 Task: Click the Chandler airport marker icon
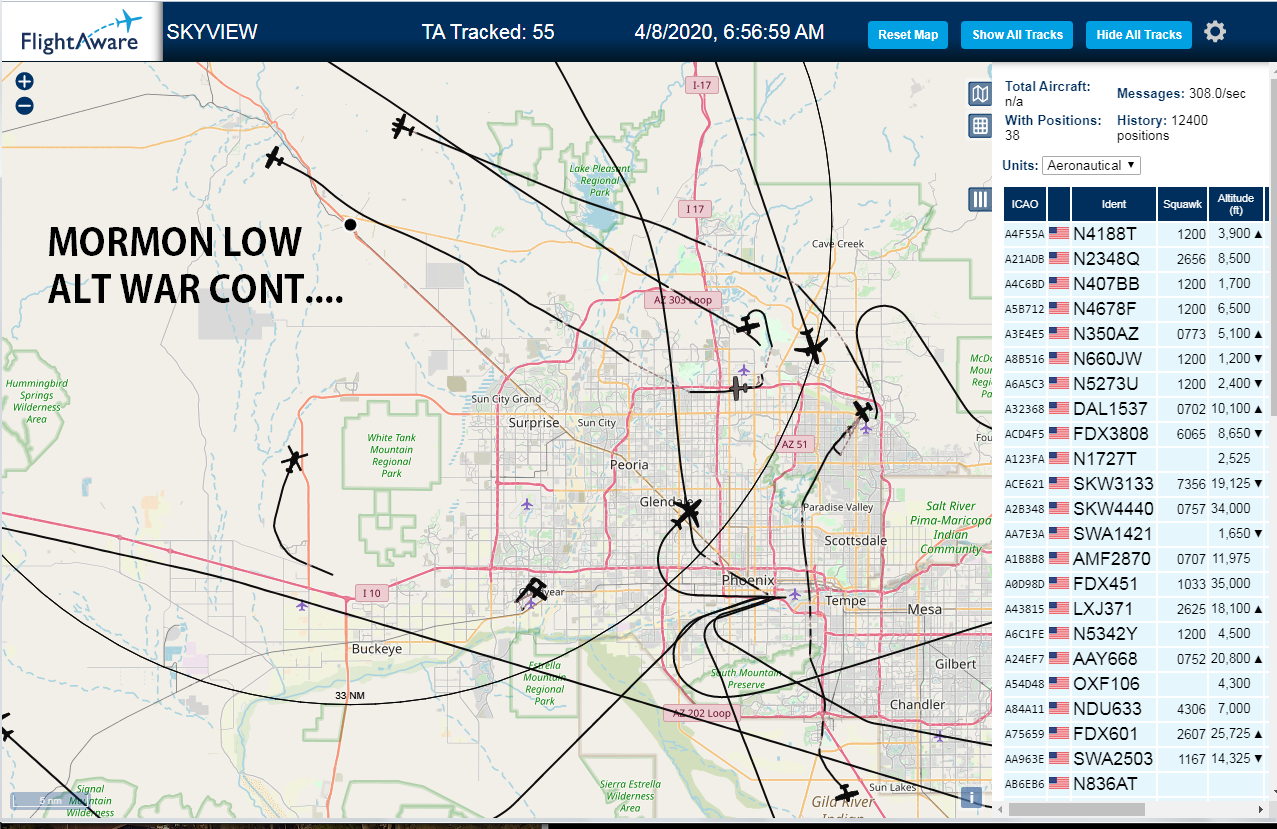click(939, 736)
